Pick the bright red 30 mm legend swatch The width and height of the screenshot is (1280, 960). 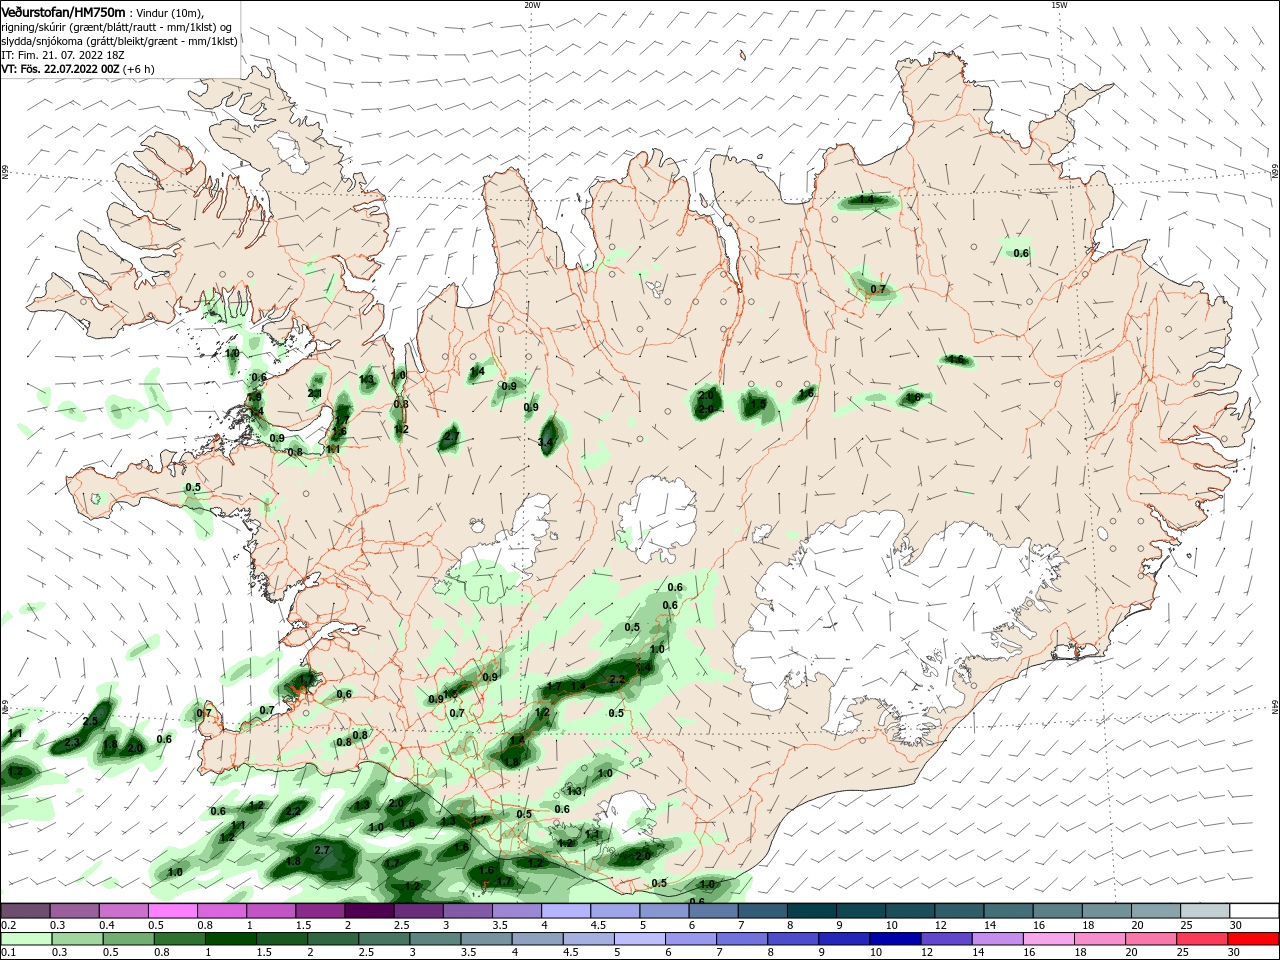(x=1253, y=939)
